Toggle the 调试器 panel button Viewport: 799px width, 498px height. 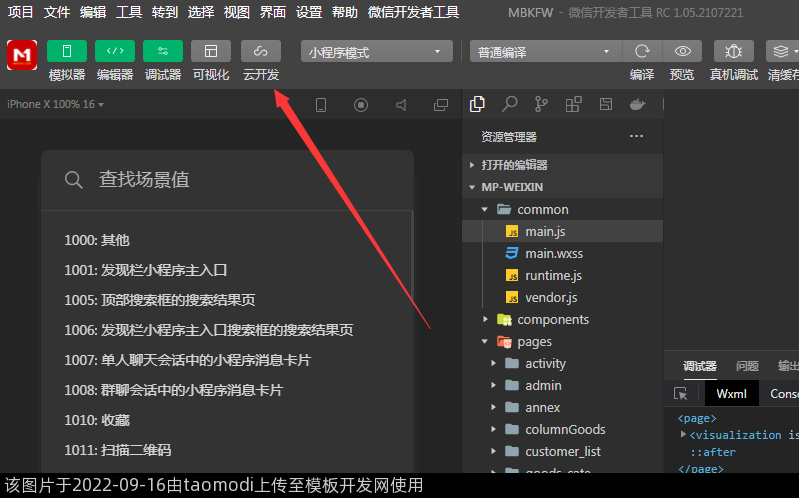point(163,51)
